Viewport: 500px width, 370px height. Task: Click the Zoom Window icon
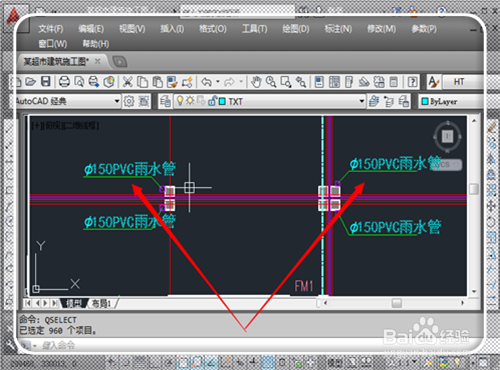click(286, 82)
